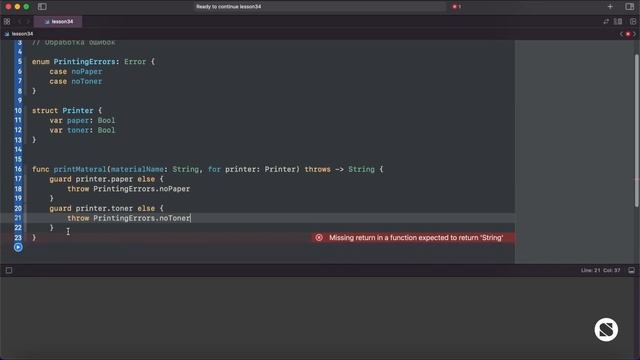Open the related items grid icon
The width and height of the screenshot is (640, 360).
pyautogui.click(x=7, y=21)
